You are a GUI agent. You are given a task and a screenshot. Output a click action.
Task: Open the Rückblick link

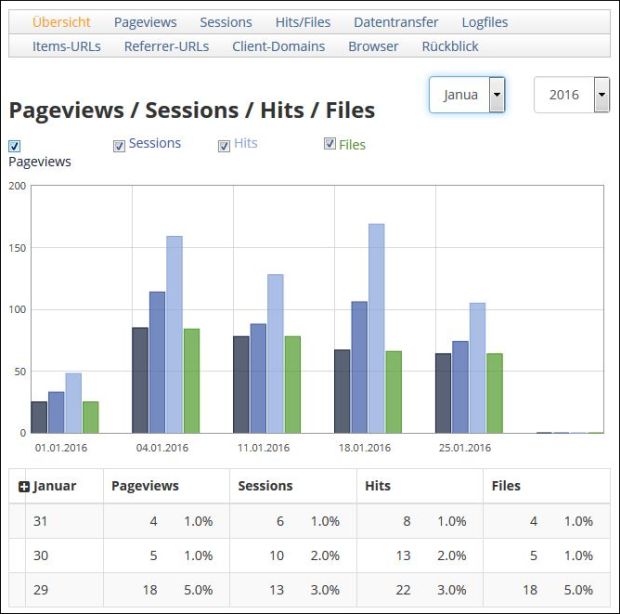pyautogui.click(x=450, y=46)
